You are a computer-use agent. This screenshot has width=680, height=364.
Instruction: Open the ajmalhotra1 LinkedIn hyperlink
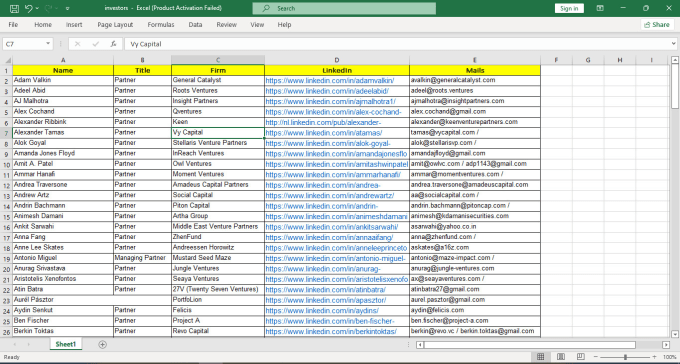[331, 102]
